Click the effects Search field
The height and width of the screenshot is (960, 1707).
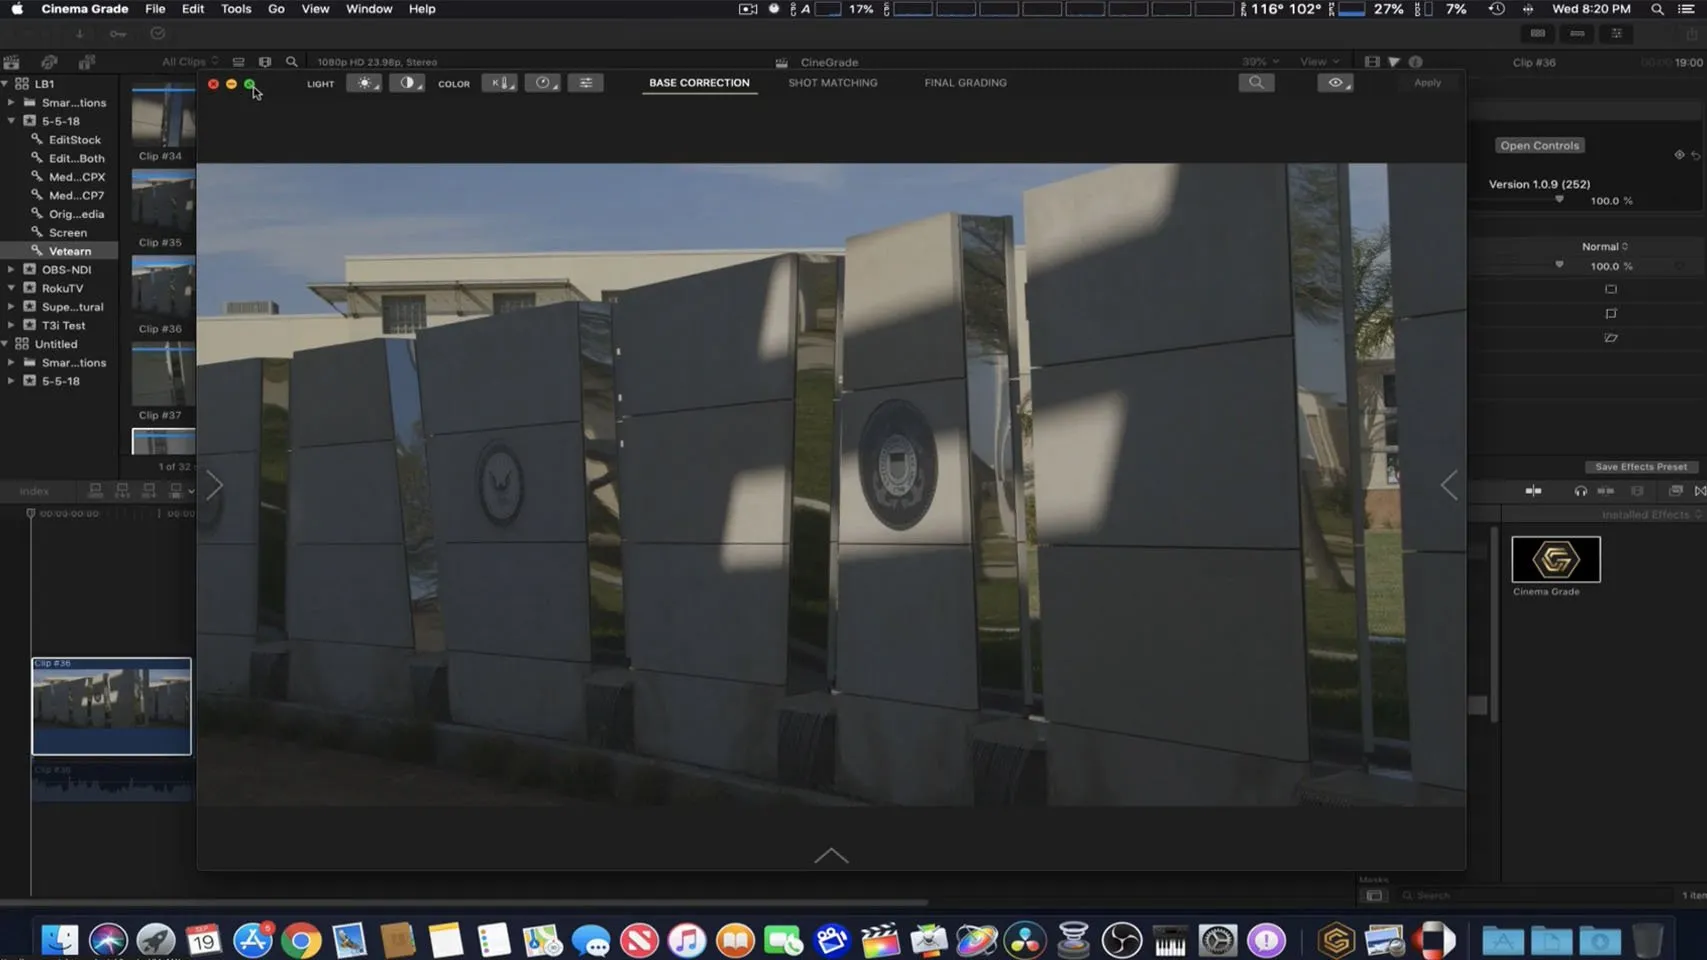point(1535,896)
